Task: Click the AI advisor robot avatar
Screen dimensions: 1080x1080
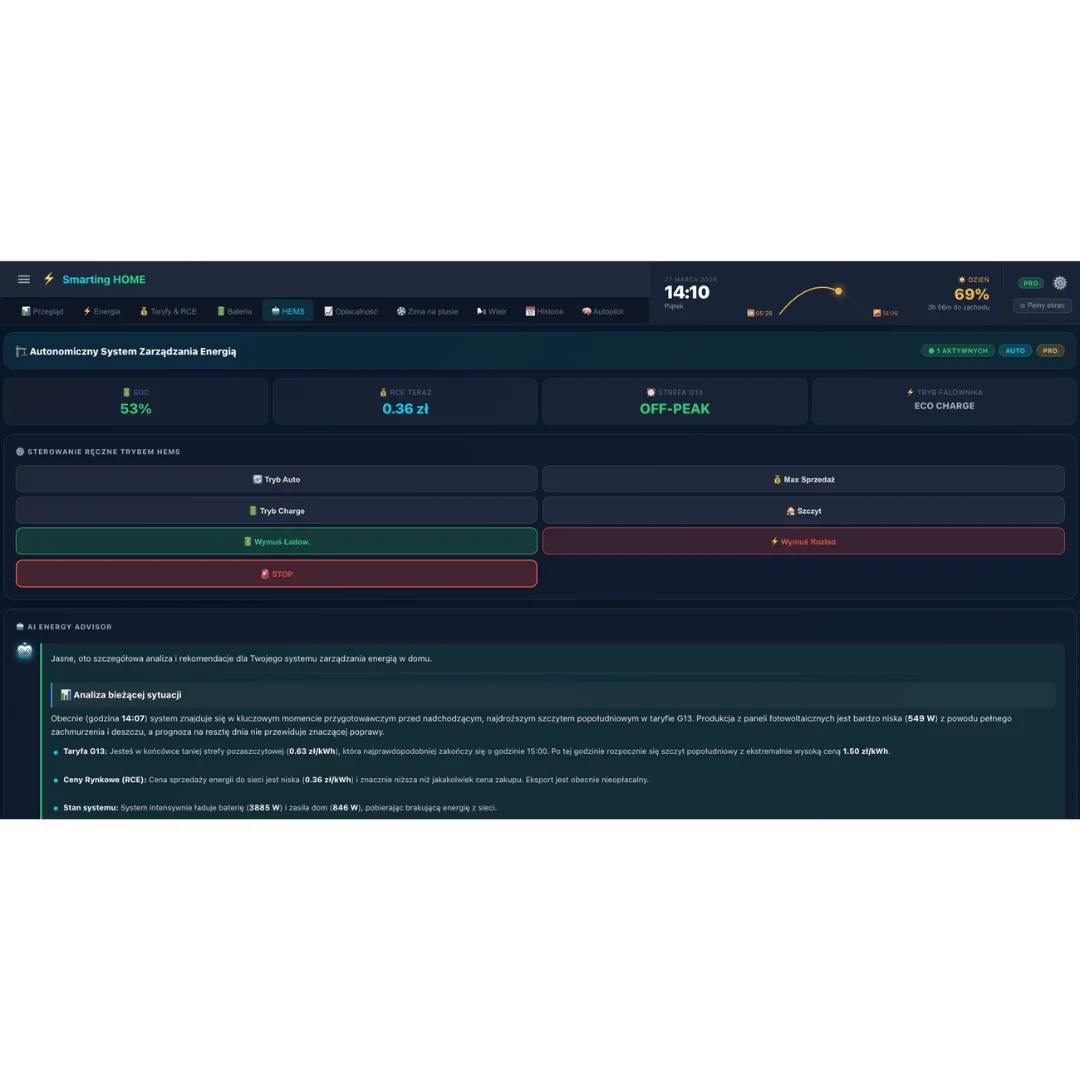Action: (x=25, y=651)
